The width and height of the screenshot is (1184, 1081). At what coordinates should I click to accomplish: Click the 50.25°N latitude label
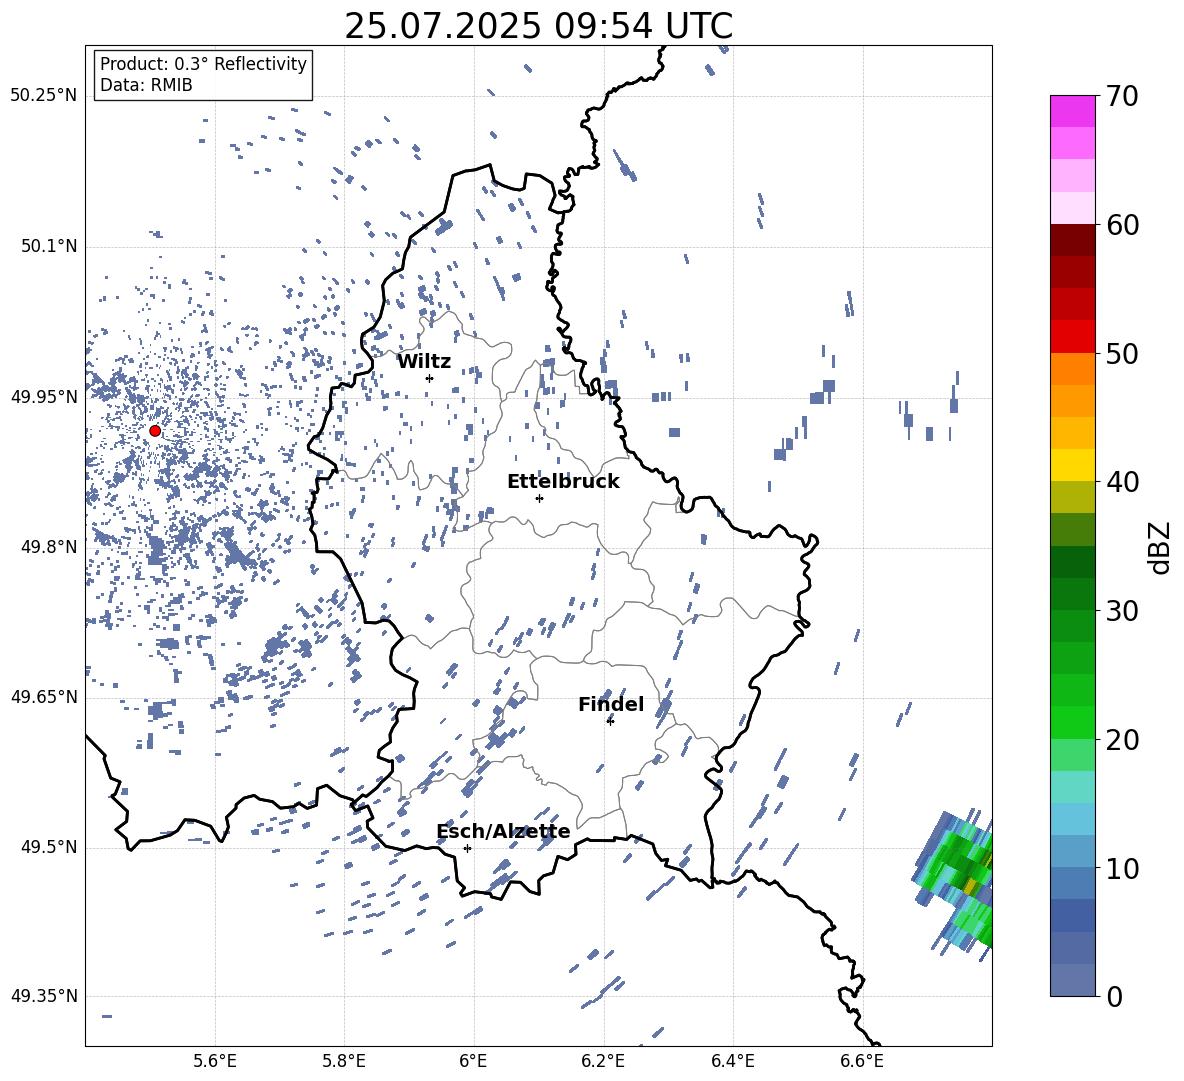(44, 96)
